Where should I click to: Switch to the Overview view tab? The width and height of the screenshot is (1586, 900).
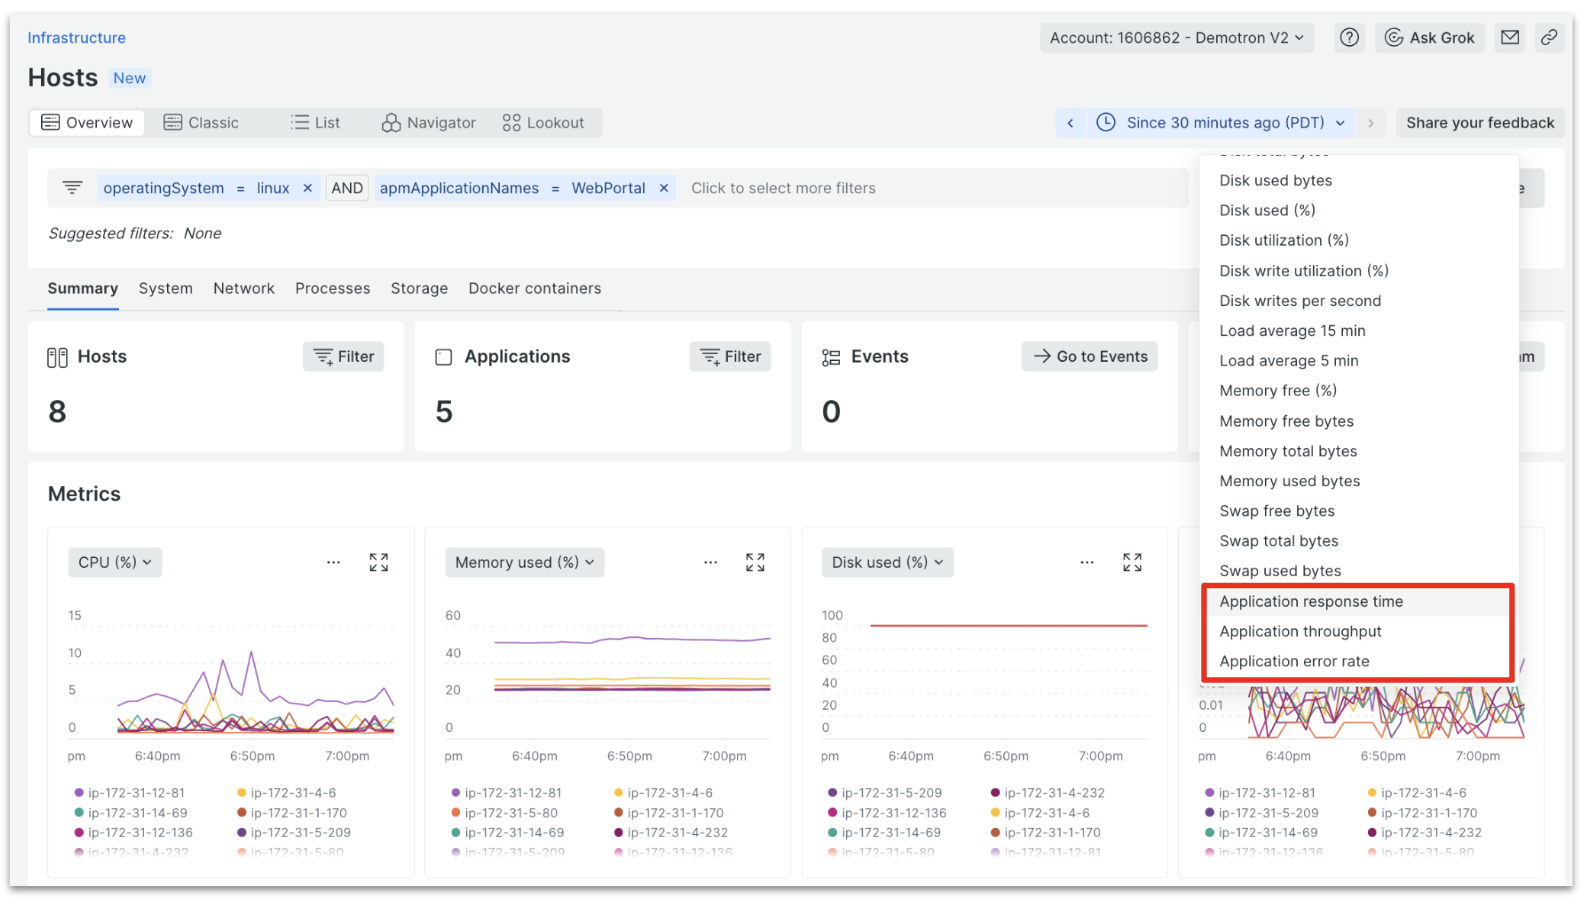coord(87,123)
